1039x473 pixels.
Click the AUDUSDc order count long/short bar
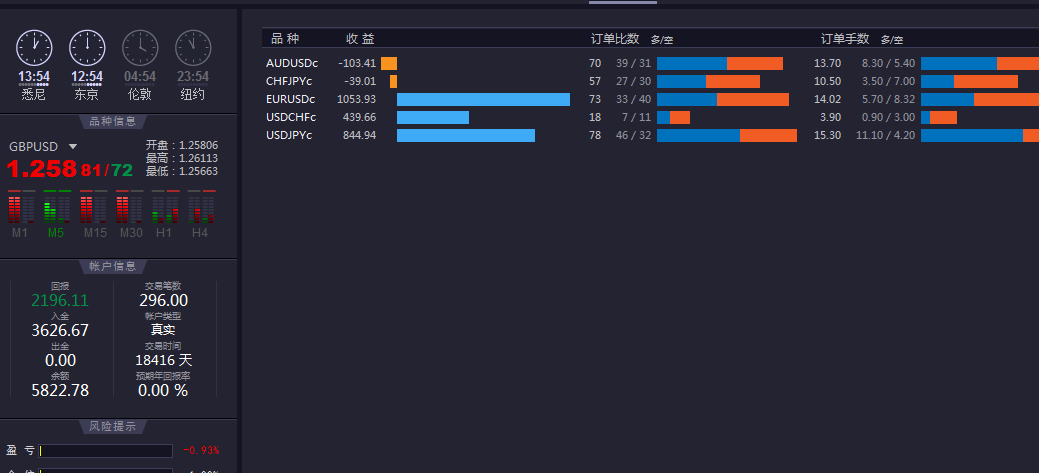[720, 64]
